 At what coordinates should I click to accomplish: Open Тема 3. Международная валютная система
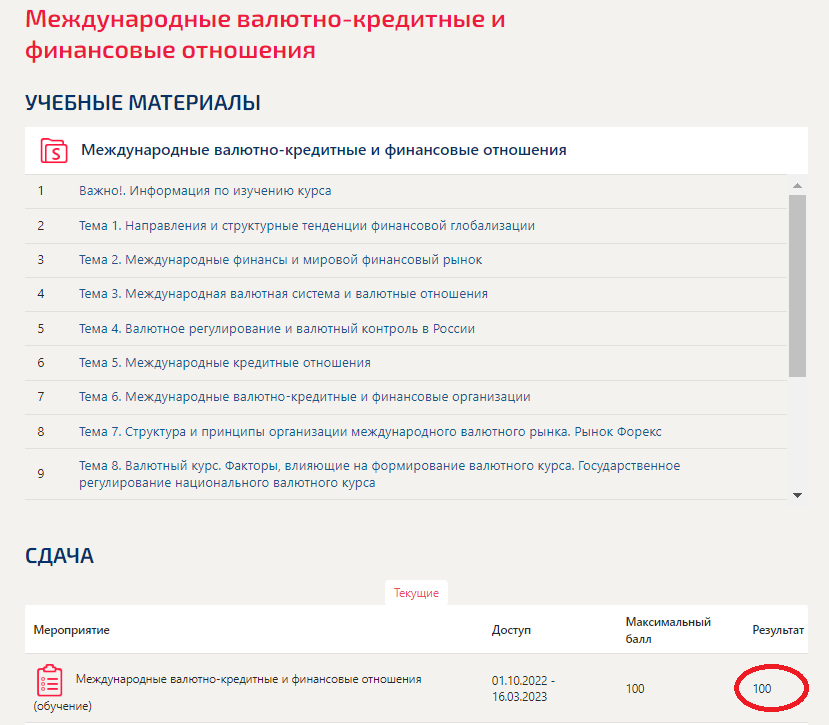pyautogui.click(x=283, y=294)
